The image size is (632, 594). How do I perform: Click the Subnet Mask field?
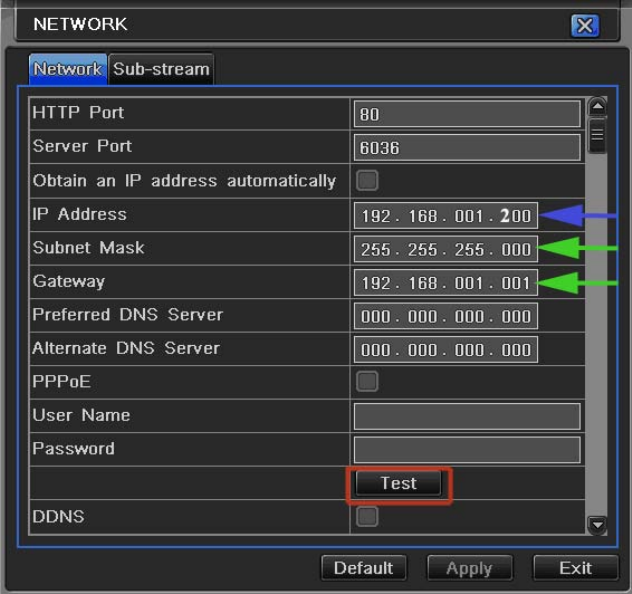coord(446,249)
